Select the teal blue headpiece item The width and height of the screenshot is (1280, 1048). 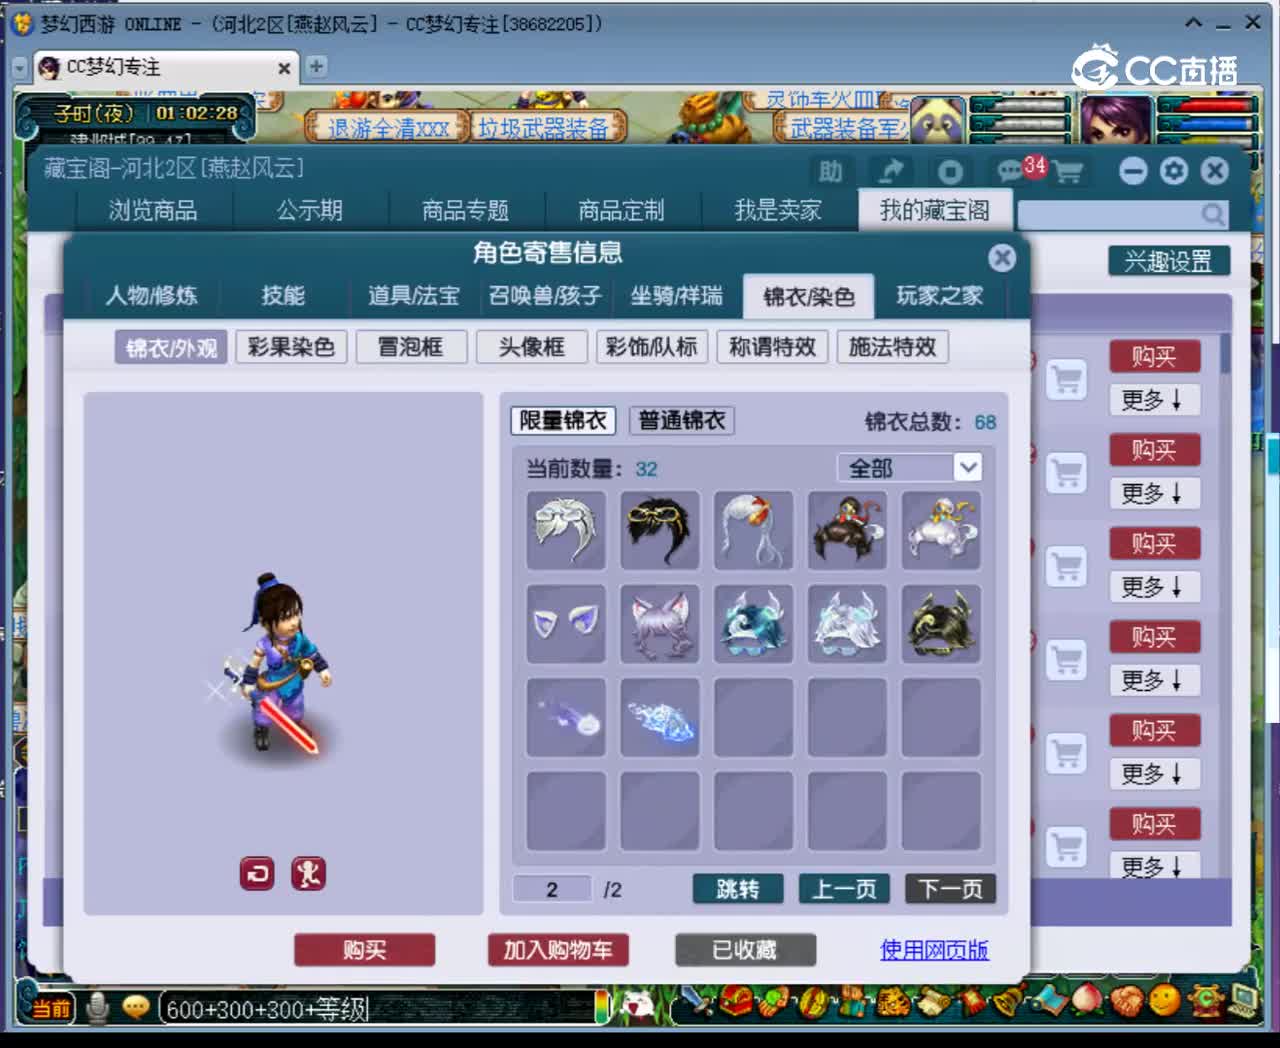pos(754,624)
